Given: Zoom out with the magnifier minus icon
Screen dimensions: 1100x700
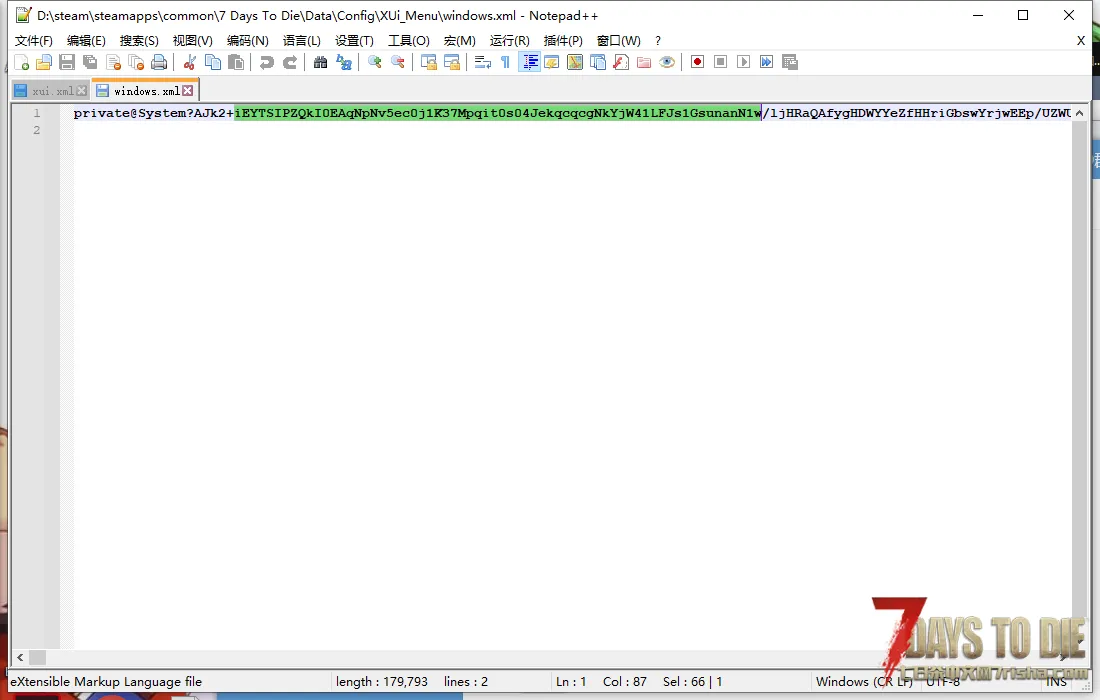Looking at the screenshot, I should coord(398,62).
